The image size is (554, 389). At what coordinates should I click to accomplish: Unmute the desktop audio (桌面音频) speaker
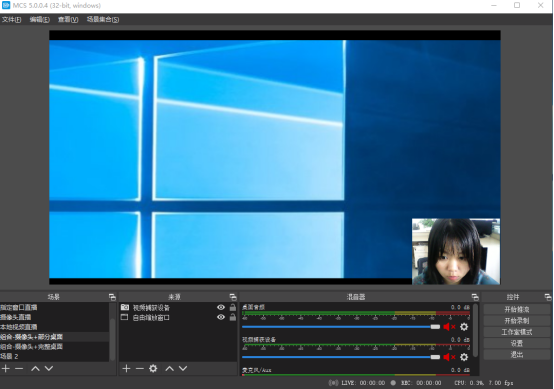[x=449, y=327]
